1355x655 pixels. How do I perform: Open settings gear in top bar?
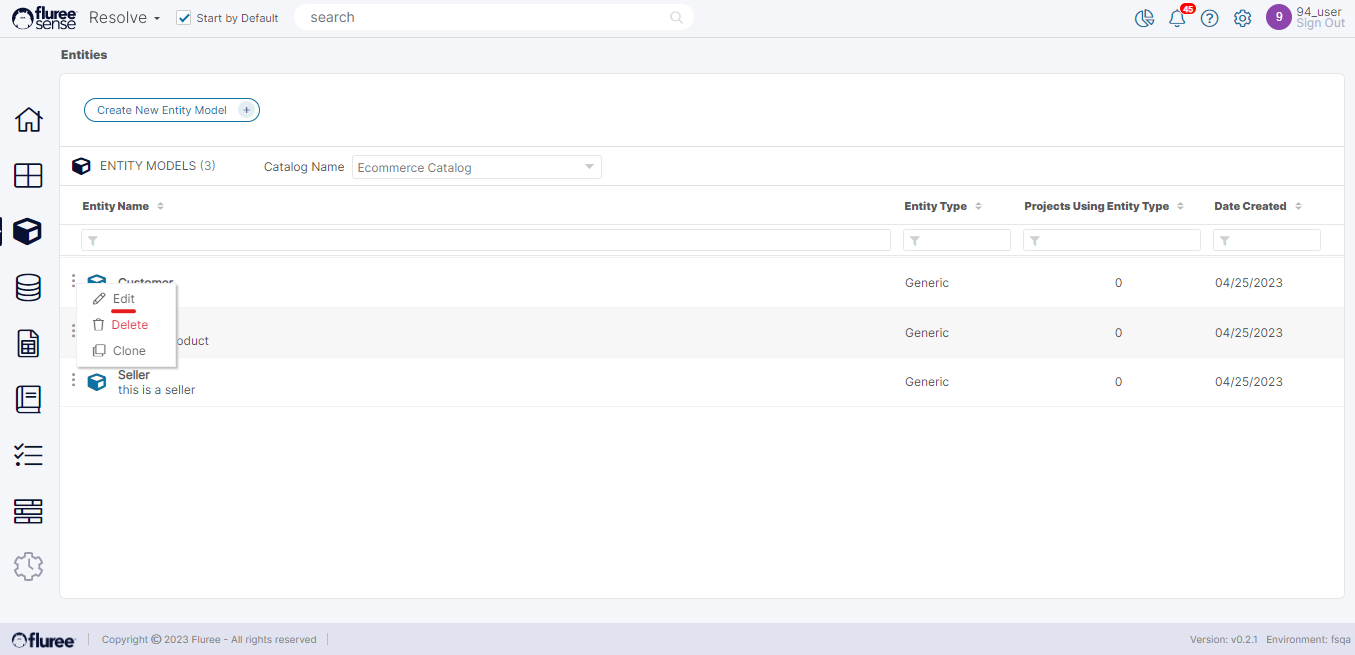click(x=1242, y=18)
